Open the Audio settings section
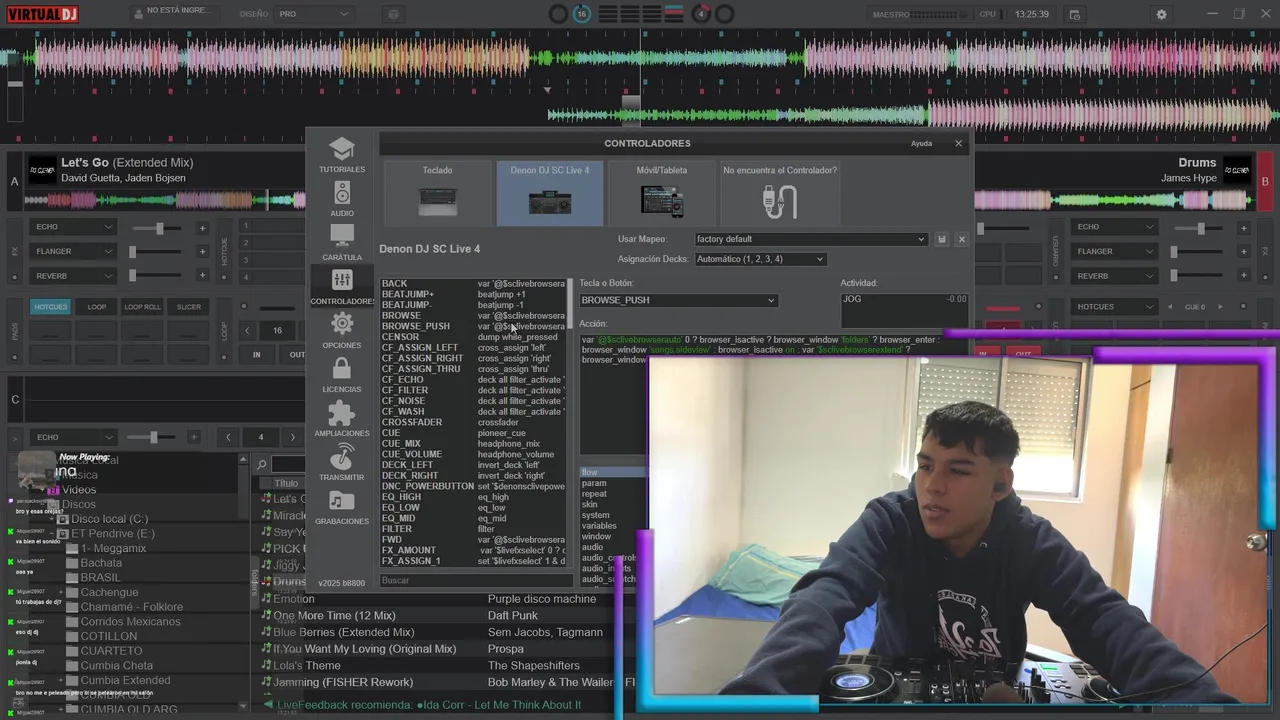 342,199
